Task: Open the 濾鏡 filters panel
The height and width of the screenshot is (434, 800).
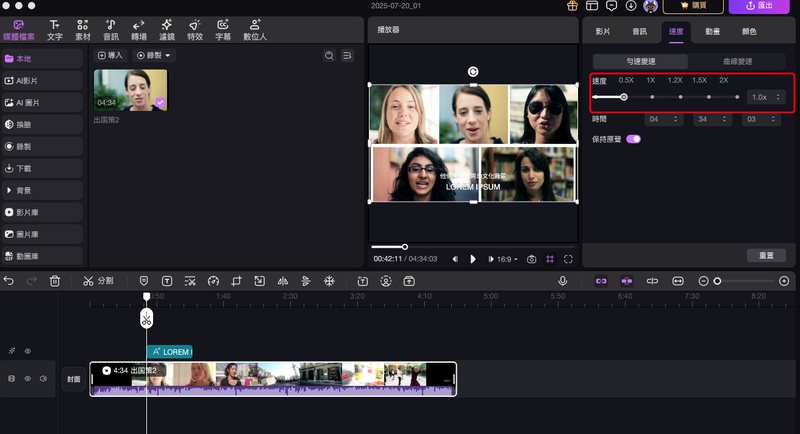Action: pyautogui.click(x=167, y=30)
